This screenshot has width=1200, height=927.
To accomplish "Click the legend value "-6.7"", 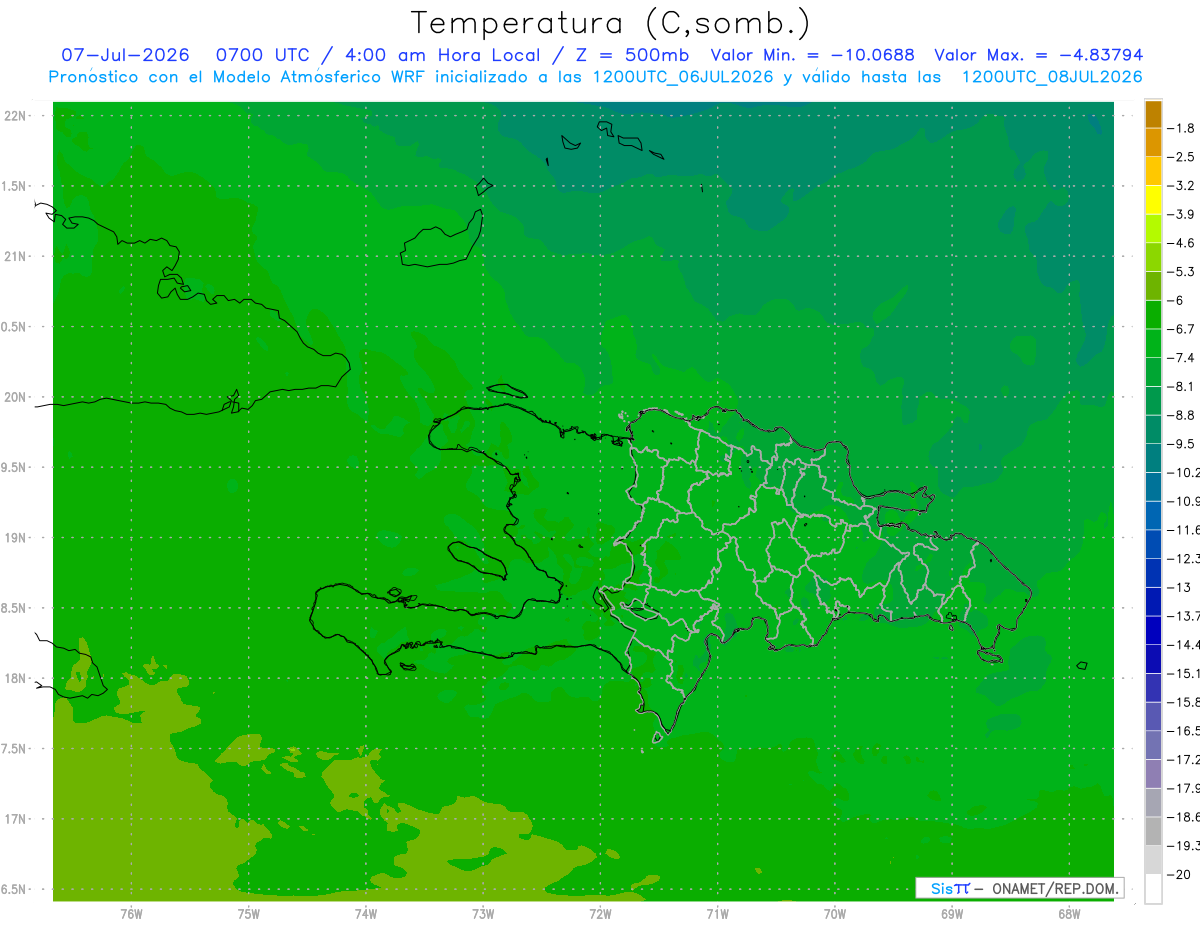I will tap(1181, 329).
